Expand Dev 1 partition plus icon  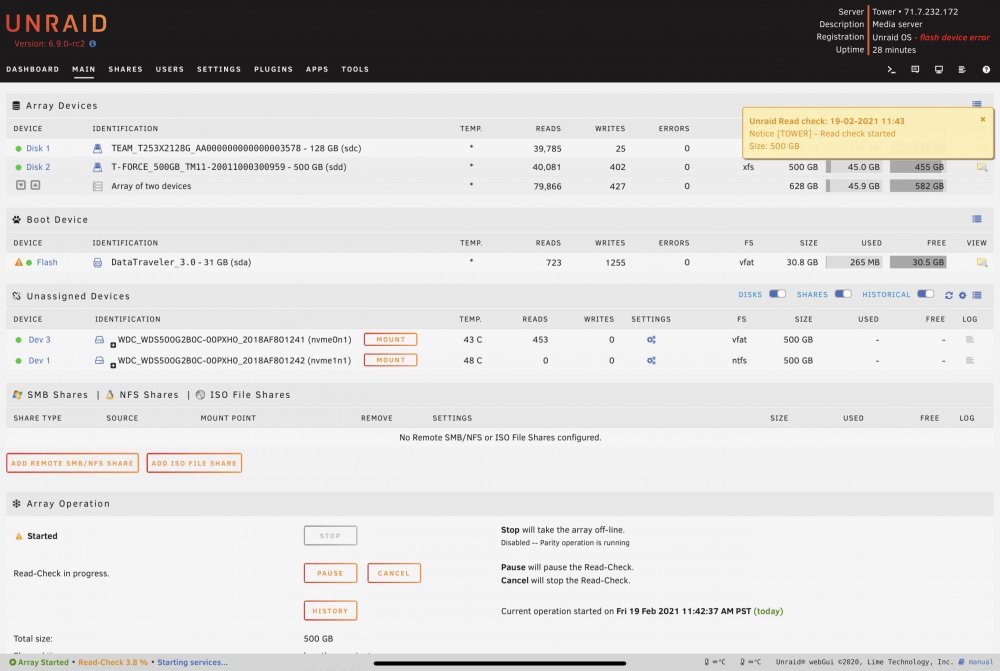(113, 365)
